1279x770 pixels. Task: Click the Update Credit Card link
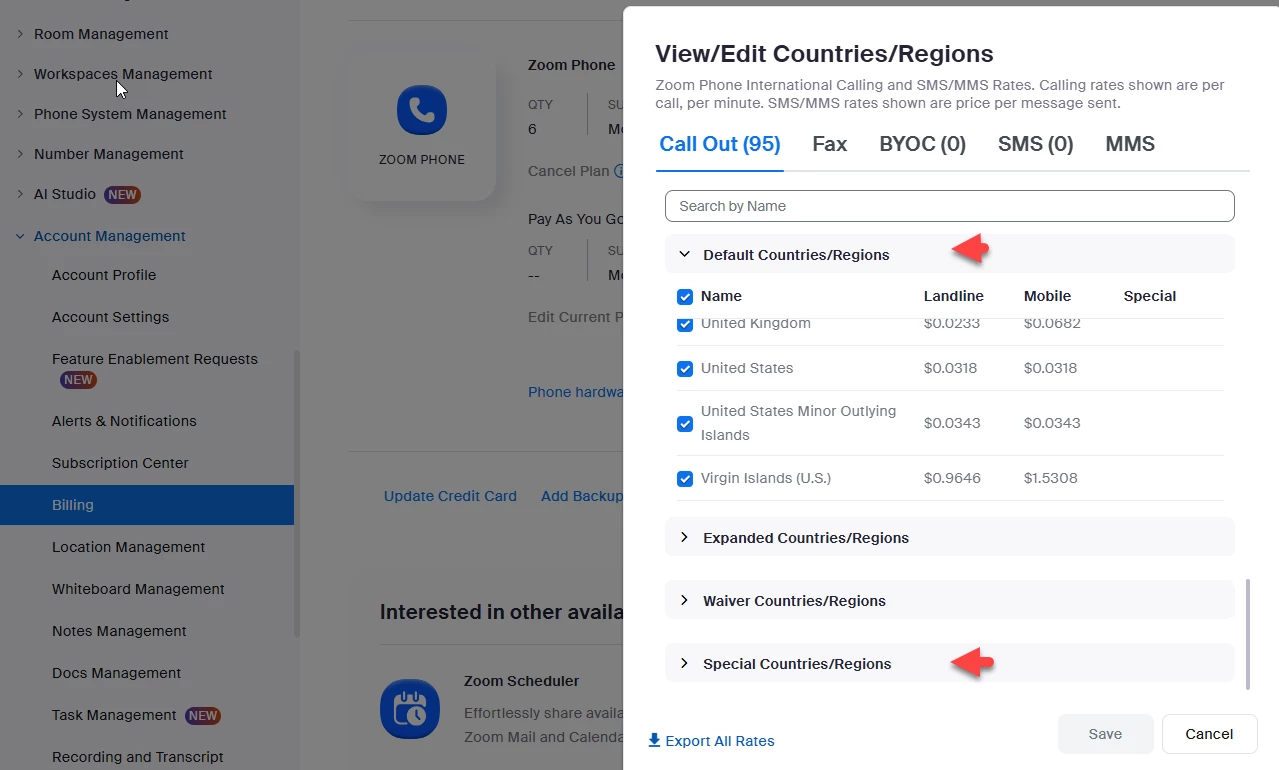pos(450,496)
